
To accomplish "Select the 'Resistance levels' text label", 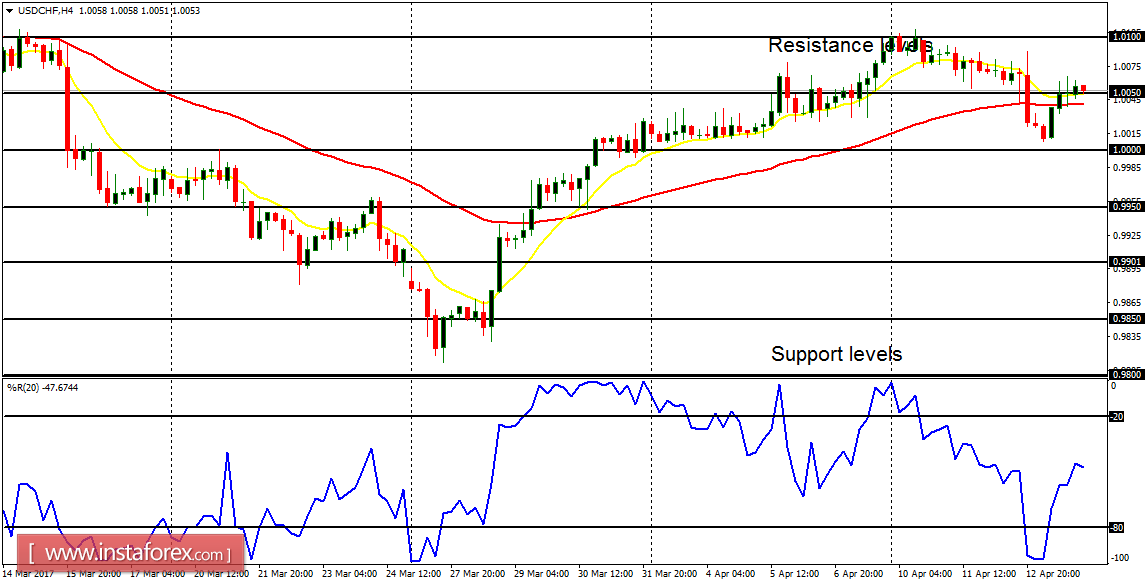I will [851, 45].
